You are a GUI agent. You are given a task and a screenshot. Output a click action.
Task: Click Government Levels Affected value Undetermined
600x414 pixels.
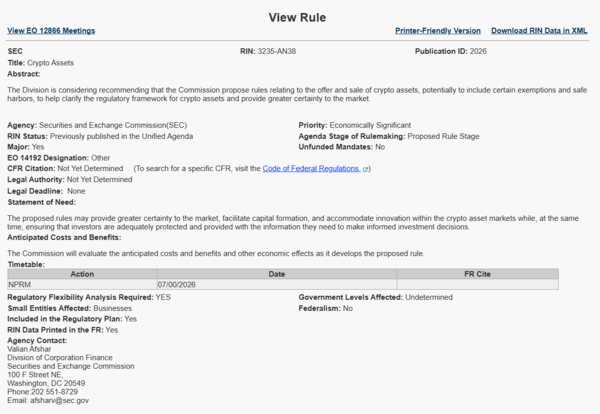pyautogui.click(x=429, y=298)
